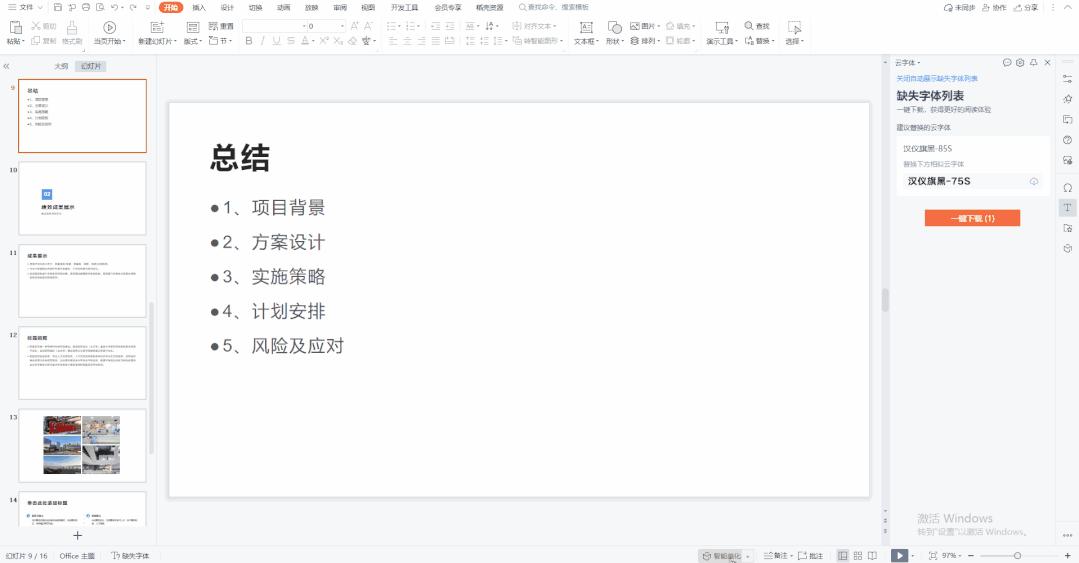This screenshot has height=563, width=1079.
Task: Click the search commands input field
Action: tap(554, 8)
